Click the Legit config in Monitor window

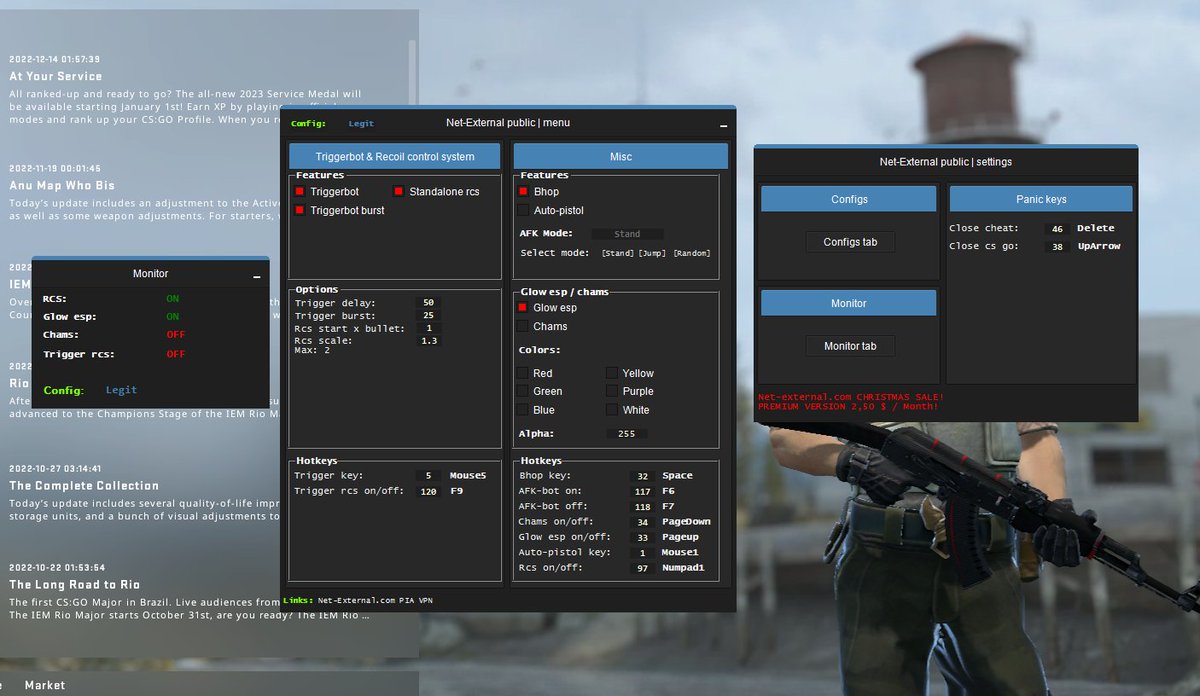[121, 390]
